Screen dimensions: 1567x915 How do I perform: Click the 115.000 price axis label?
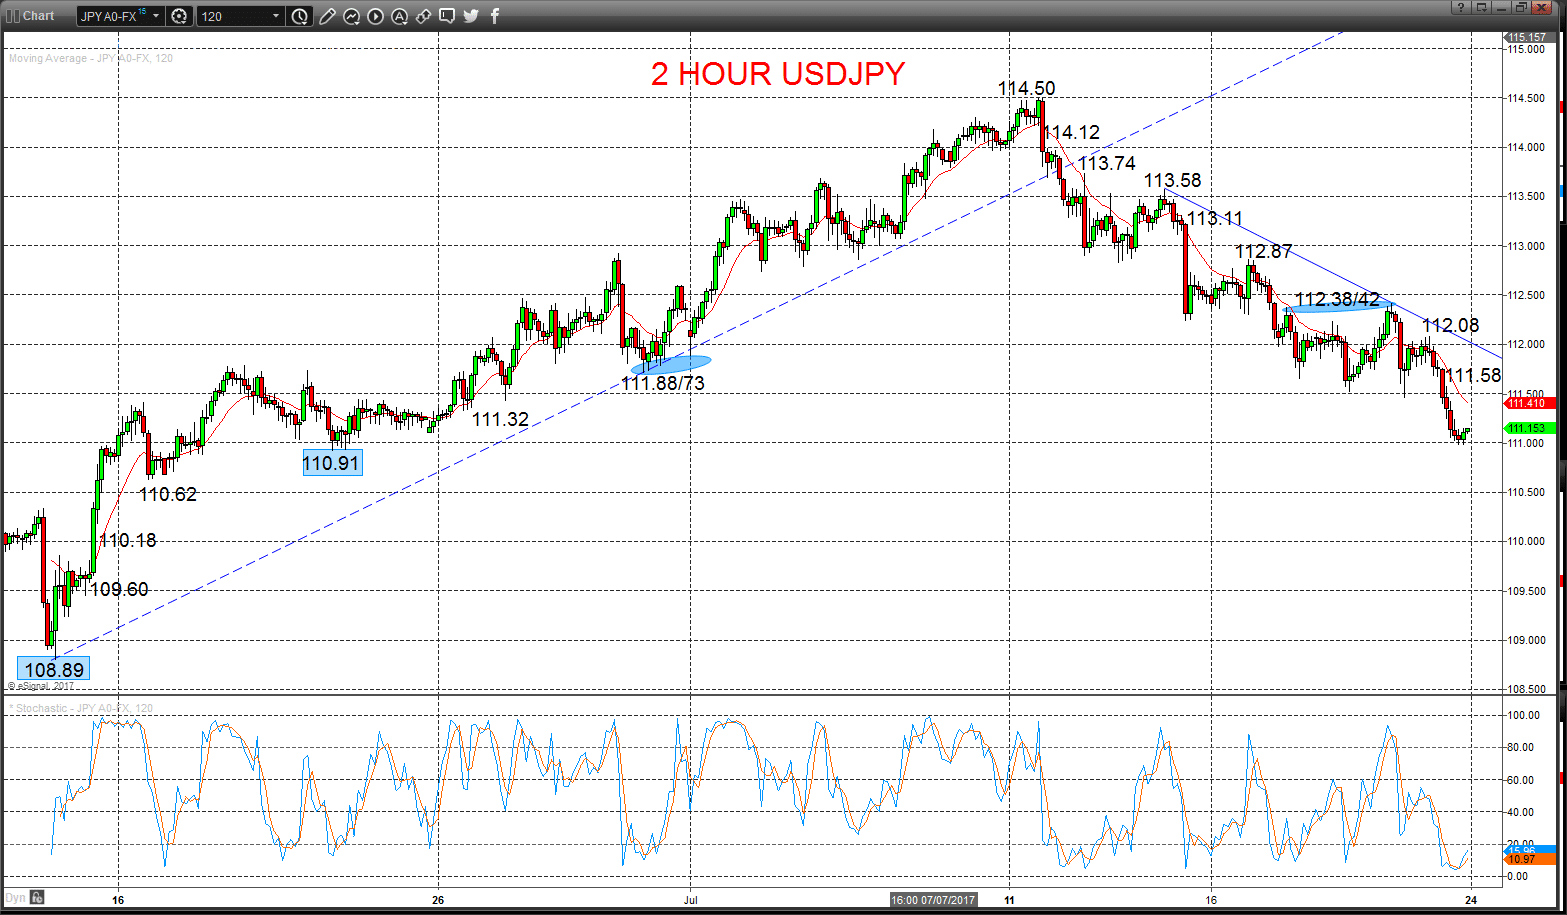[x=1527, y=49]
